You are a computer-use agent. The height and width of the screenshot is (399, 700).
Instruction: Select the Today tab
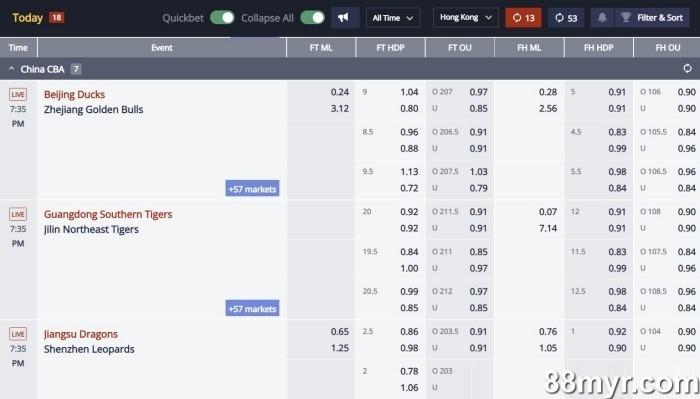[x=28, y=18]
